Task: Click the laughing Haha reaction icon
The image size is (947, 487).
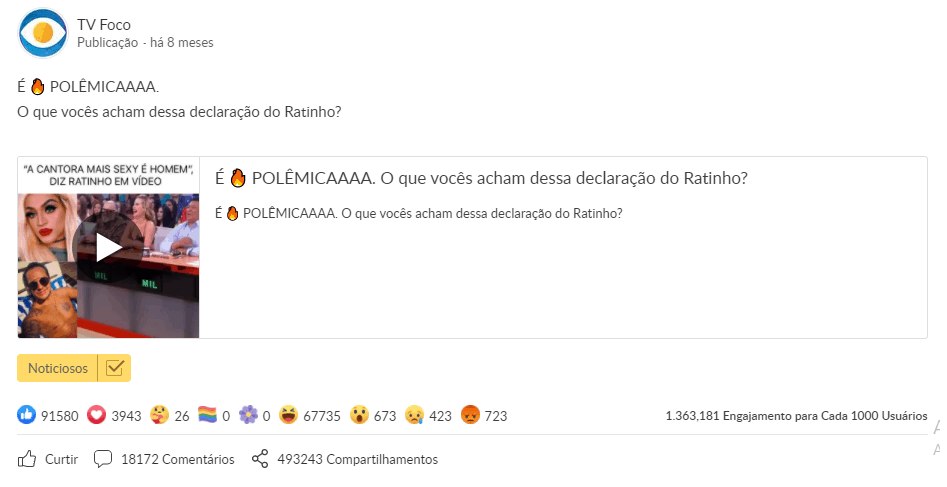Action: click(x=289, y=416)
